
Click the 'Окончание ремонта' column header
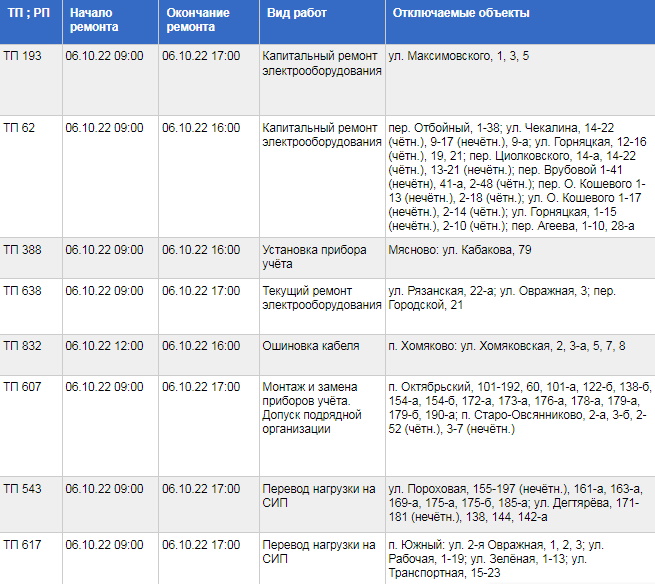point(198,20)
